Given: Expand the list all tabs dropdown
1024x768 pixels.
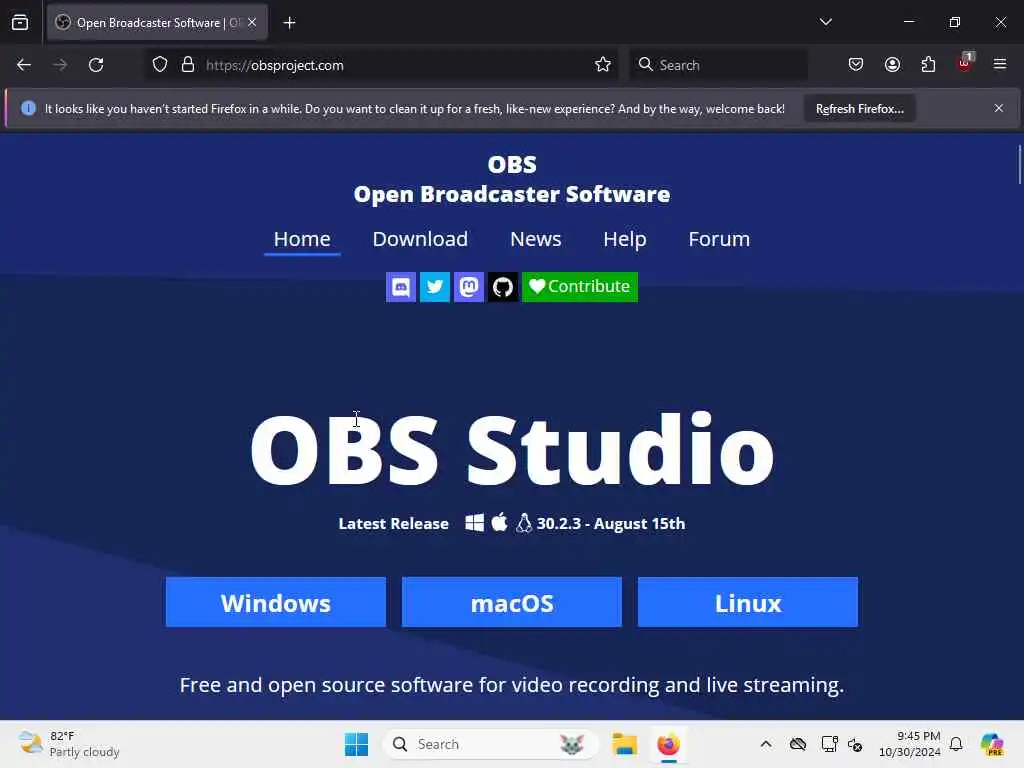Looking at the screenshot, I should [825, 22].
